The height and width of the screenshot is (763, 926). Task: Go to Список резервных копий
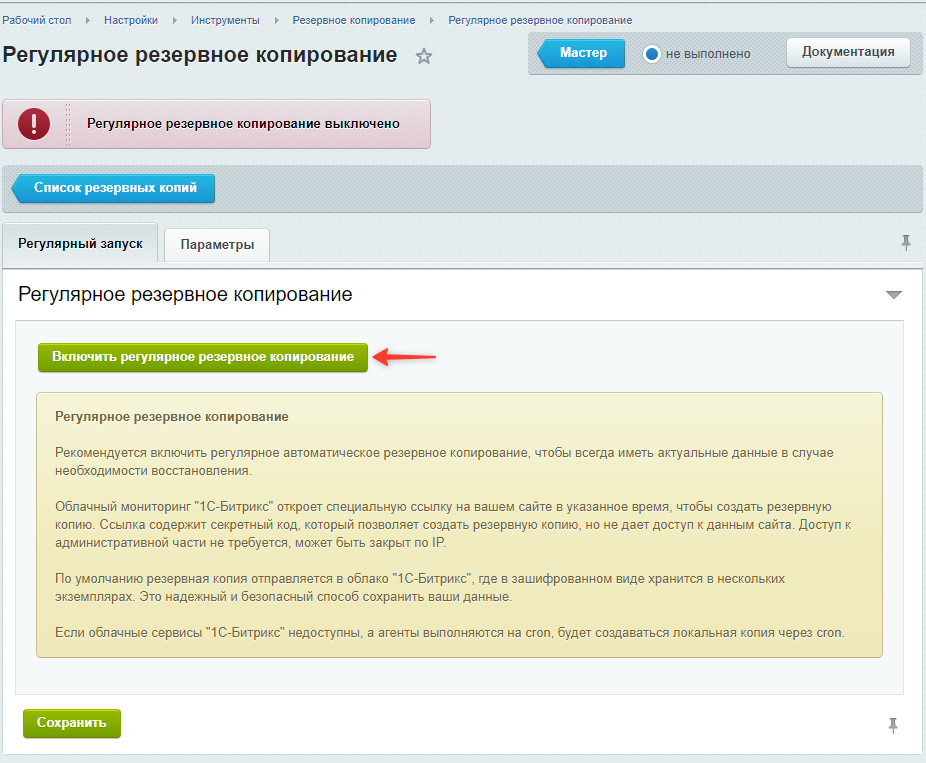tap(113, 188)
